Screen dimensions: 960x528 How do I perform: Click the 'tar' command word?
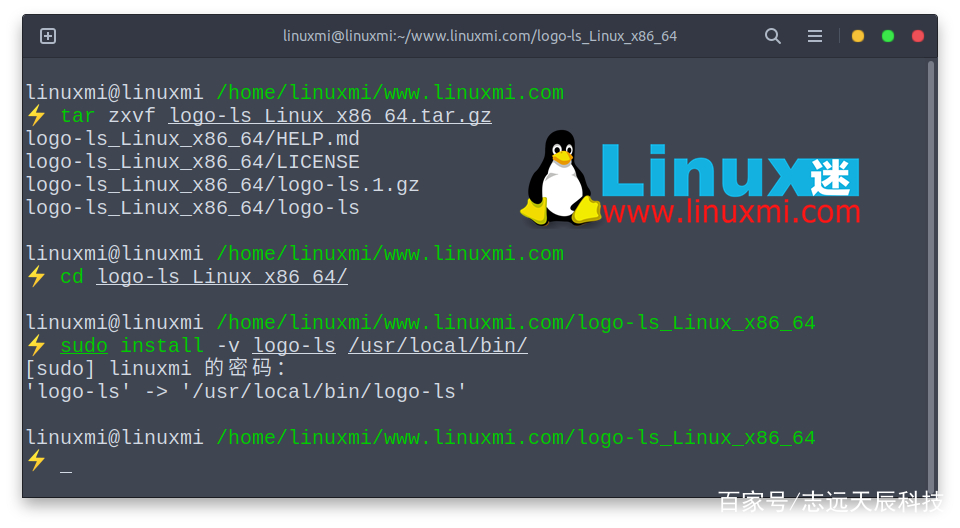[77, 116]
